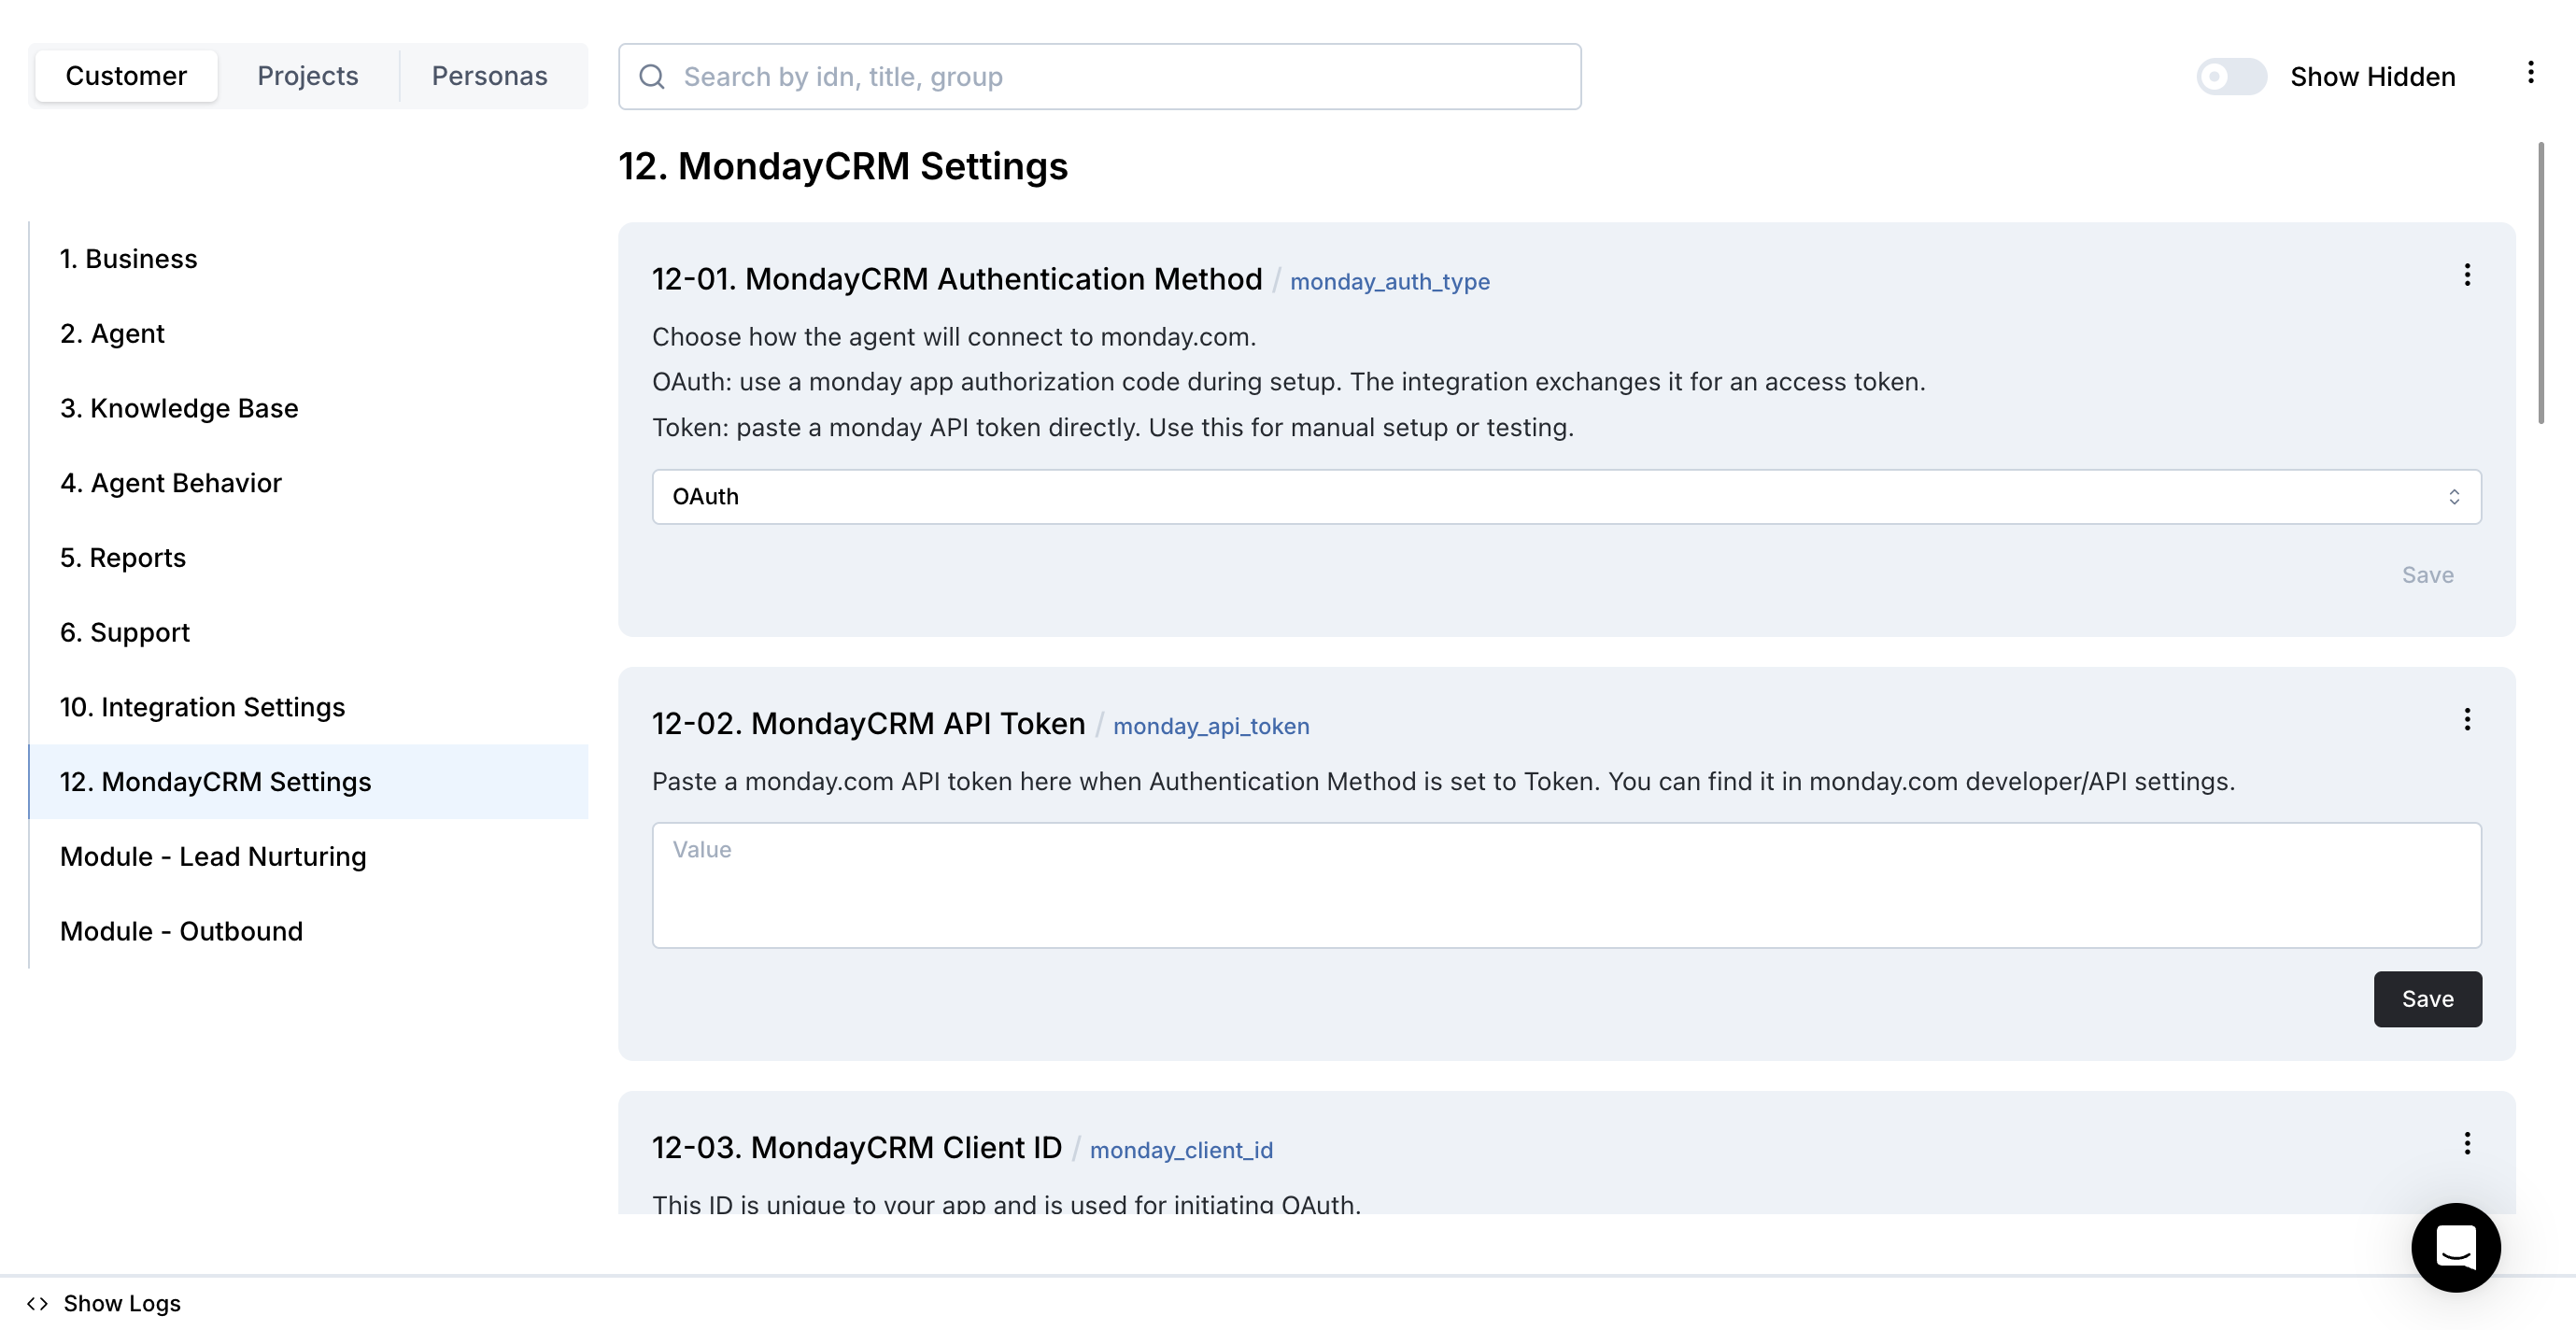Click the API Token Value text area

[x=1566, y=885]
